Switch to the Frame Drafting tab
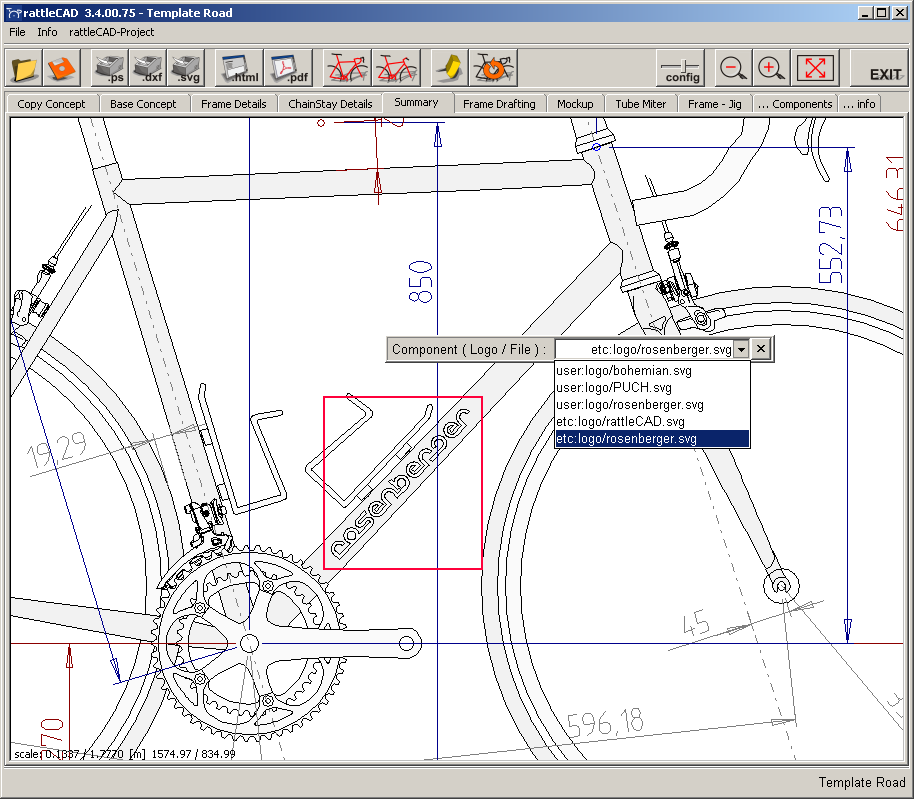Image resolution: width=914 pixels, height=799 pixels. 500,104
